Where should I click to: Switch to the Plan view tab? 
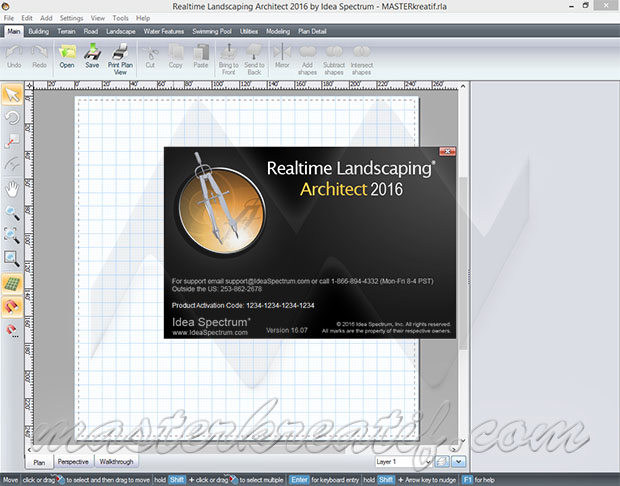click(x=39, y=462)
